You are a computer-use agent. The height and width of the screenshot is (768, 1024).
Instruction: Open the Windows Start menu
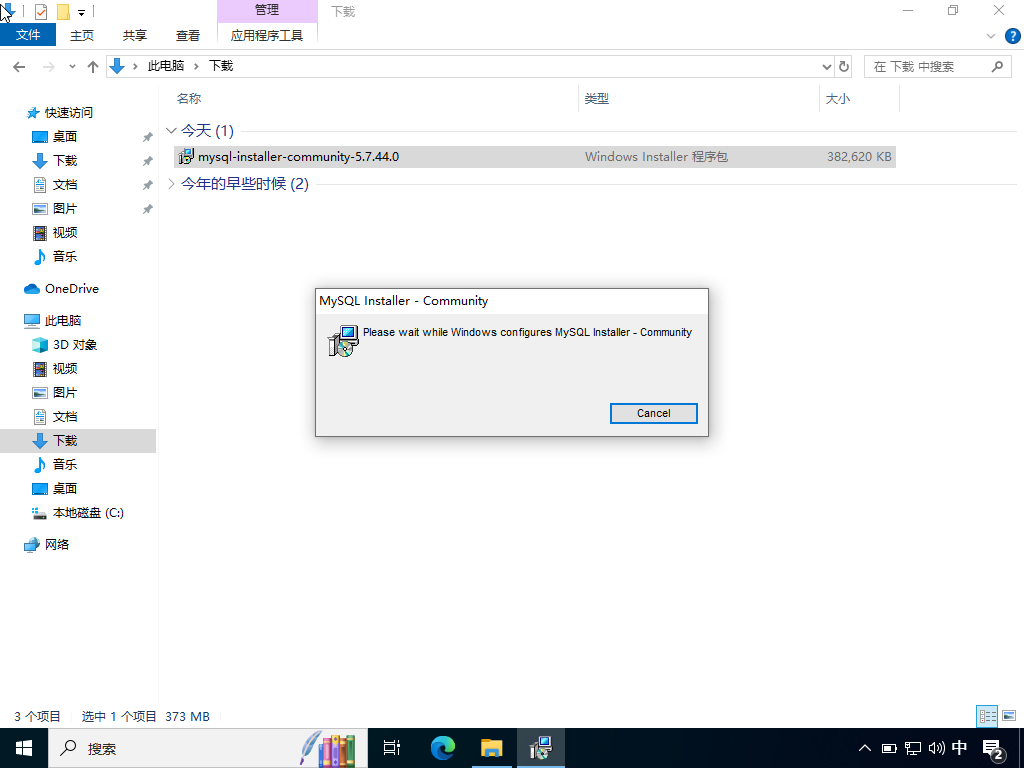coord(24,748)
